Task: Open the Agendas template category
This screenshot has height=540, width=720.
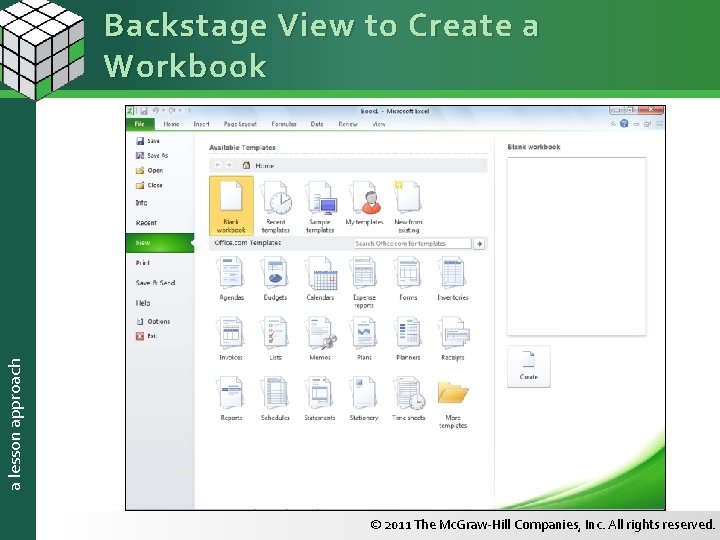Action: pos(231,278)
